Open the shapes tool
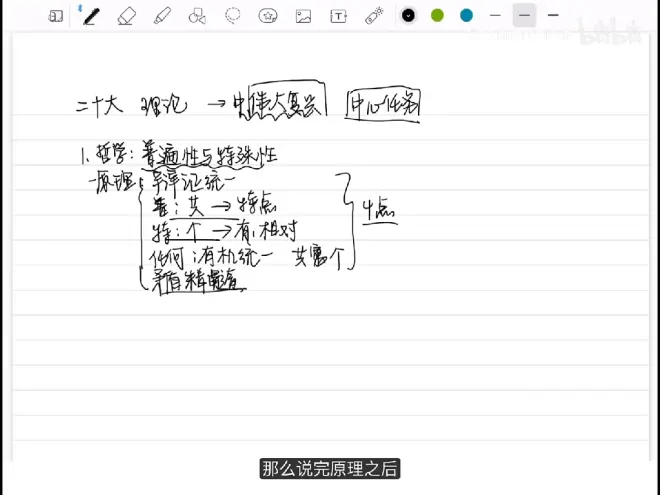Viewport: 660px width, 495px height. coord(197,16)
